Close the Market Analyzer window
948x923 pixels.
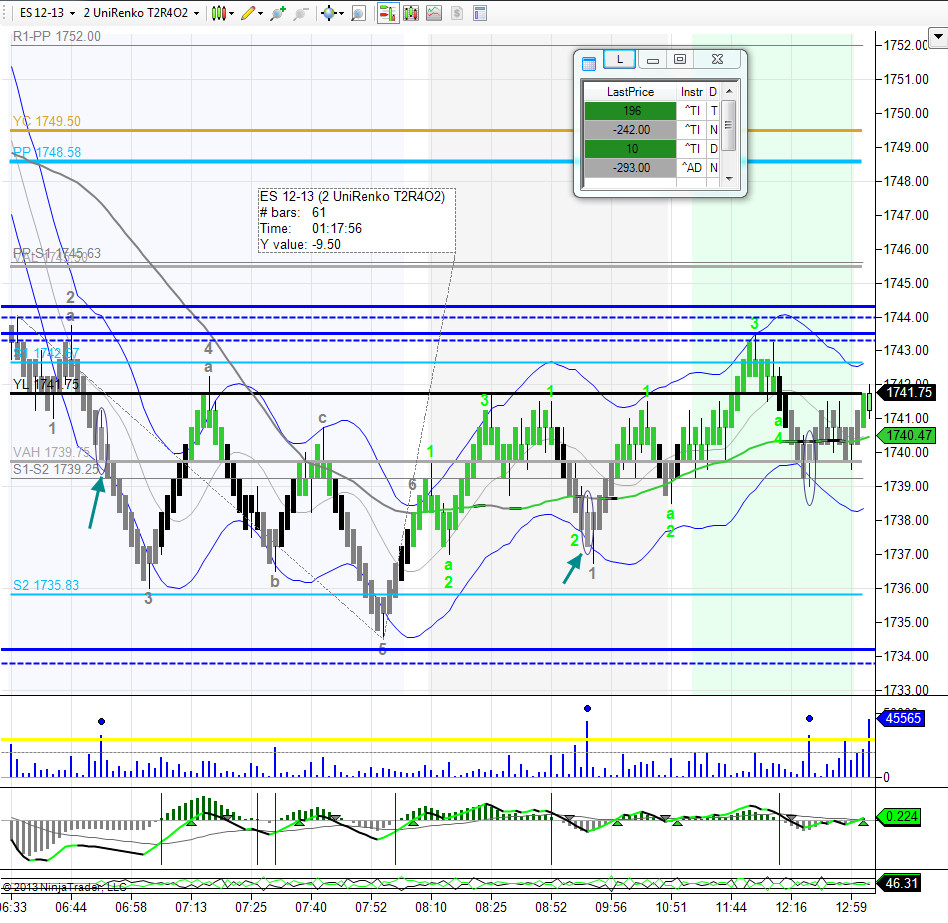717,59
